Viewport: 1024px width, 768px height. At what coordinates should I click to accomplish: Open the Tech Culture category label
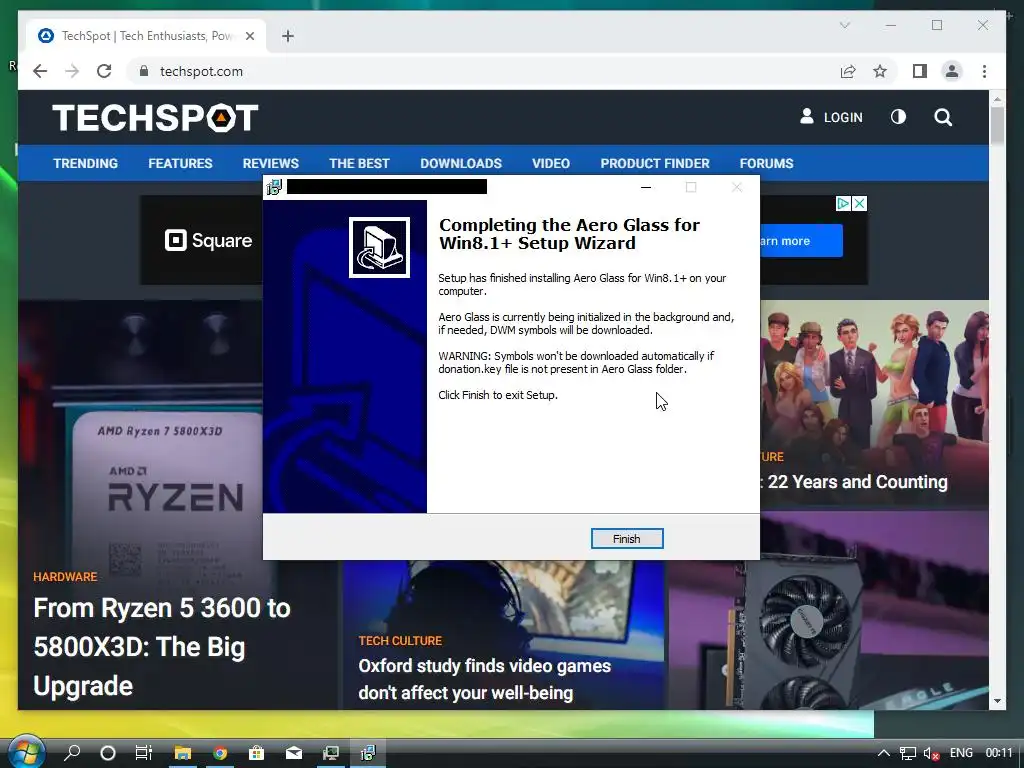400,641
